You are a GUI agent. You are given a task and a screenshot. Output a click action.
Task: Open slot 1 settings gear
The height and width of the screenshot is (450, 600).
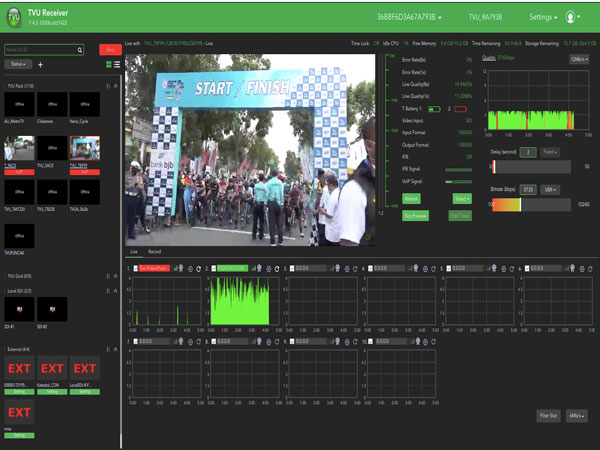click(190, 269)
